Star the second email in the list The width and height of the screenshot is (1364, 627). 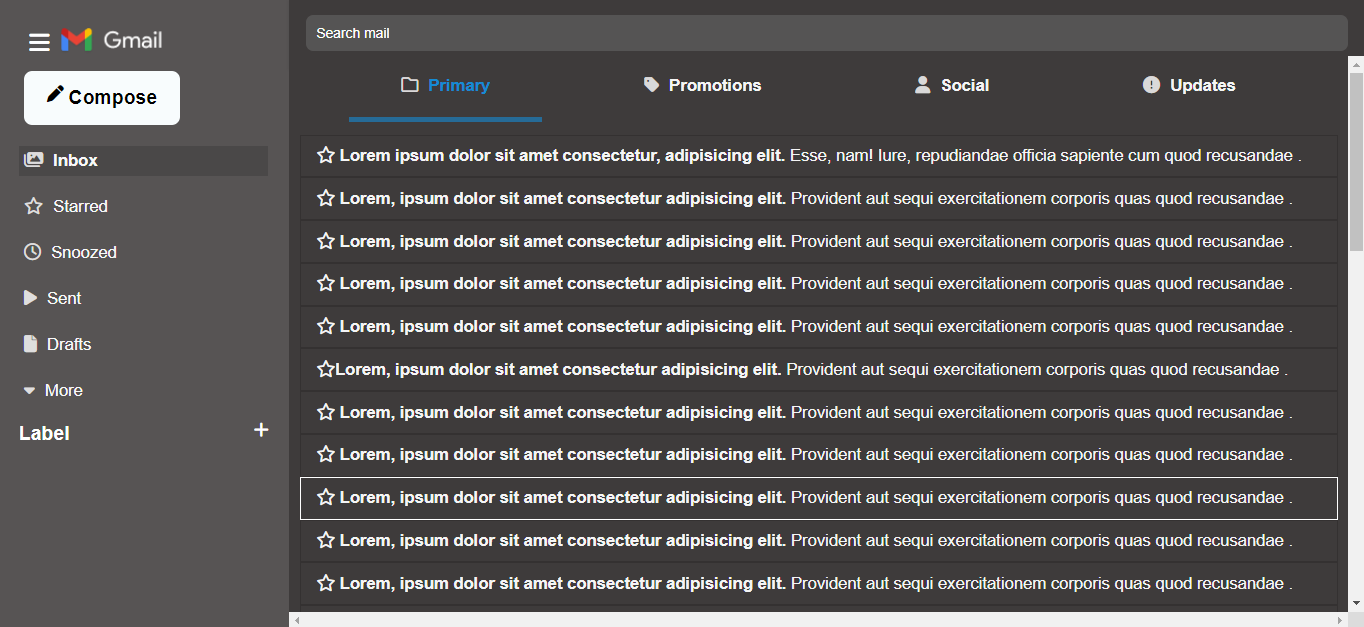[326, 199]
